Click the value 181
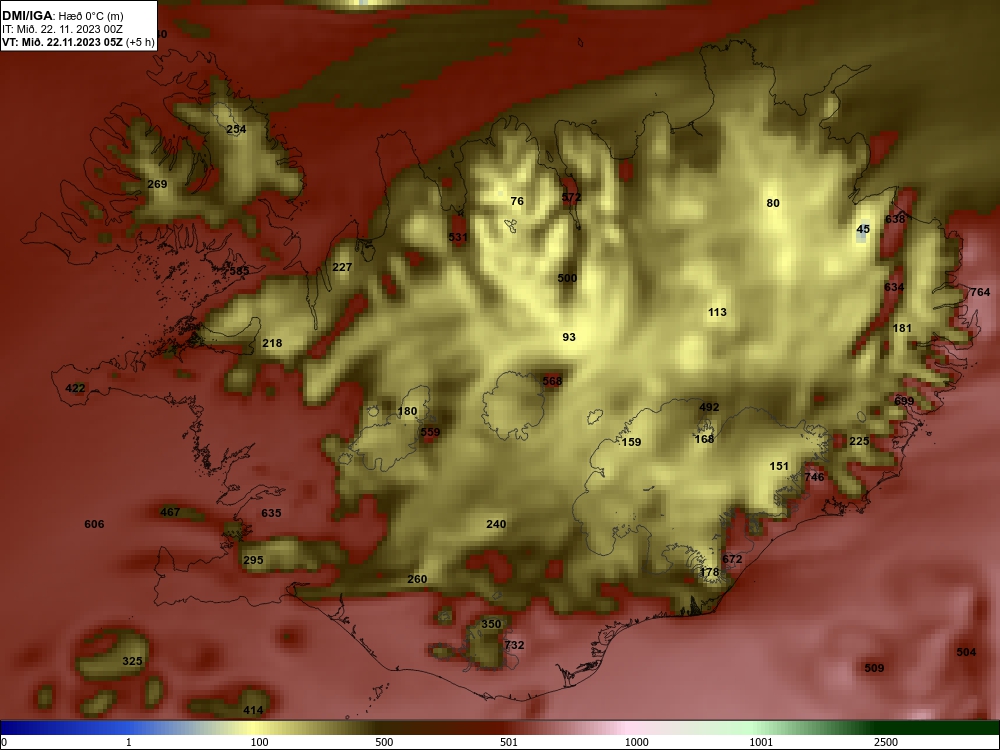This screenshot has width=1000, height=750. (x=902, y=328)
